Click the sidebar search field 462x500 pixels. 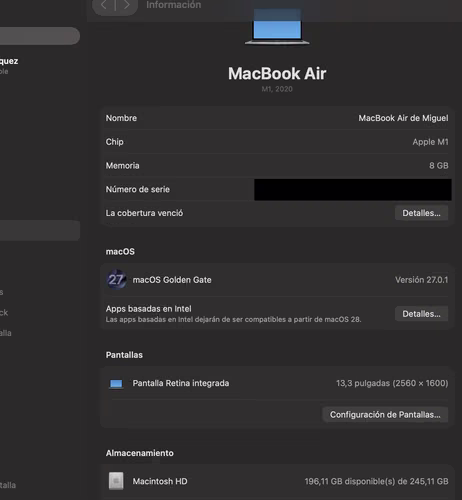(x=39, y=36)
